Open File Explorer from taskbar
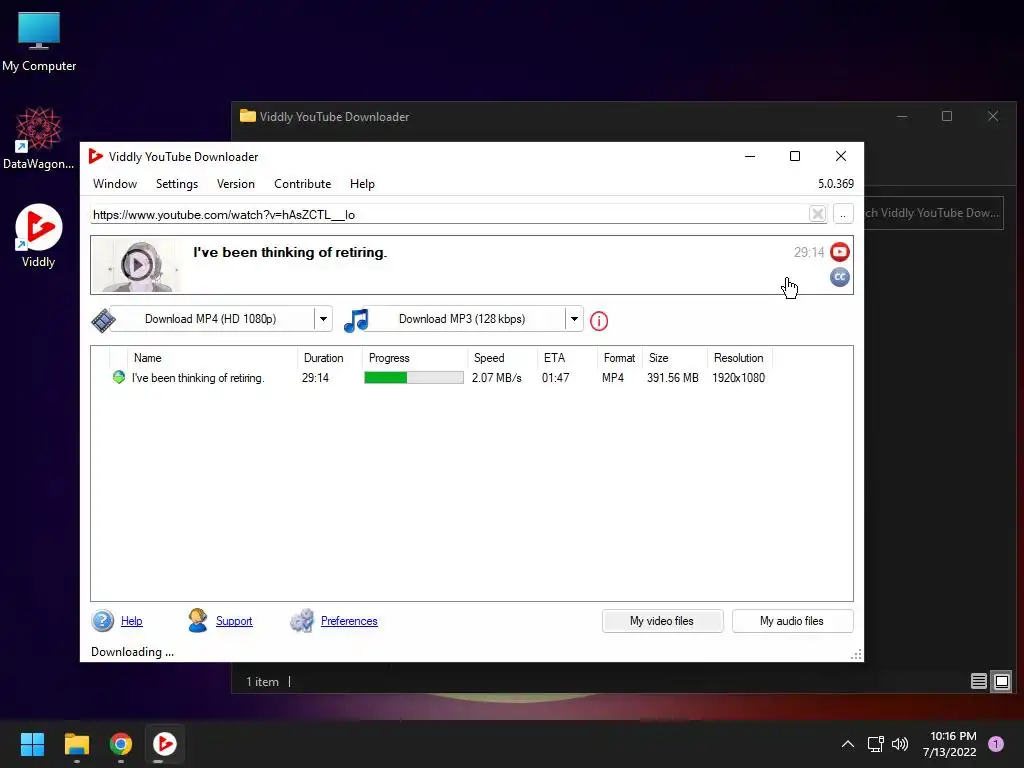1024x768 pixels. [x=76, y=744]
